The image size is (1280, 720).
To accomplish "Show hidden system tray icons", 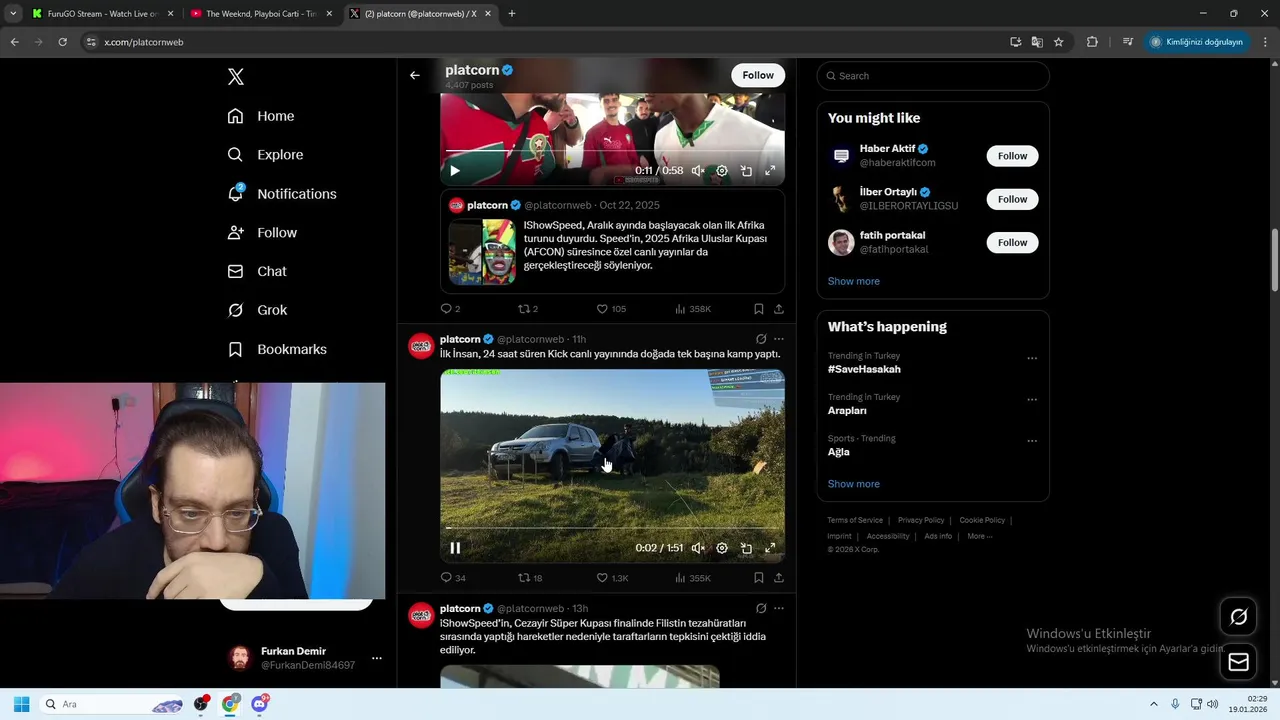I will pyautogui.click(x=1153, y=704).
